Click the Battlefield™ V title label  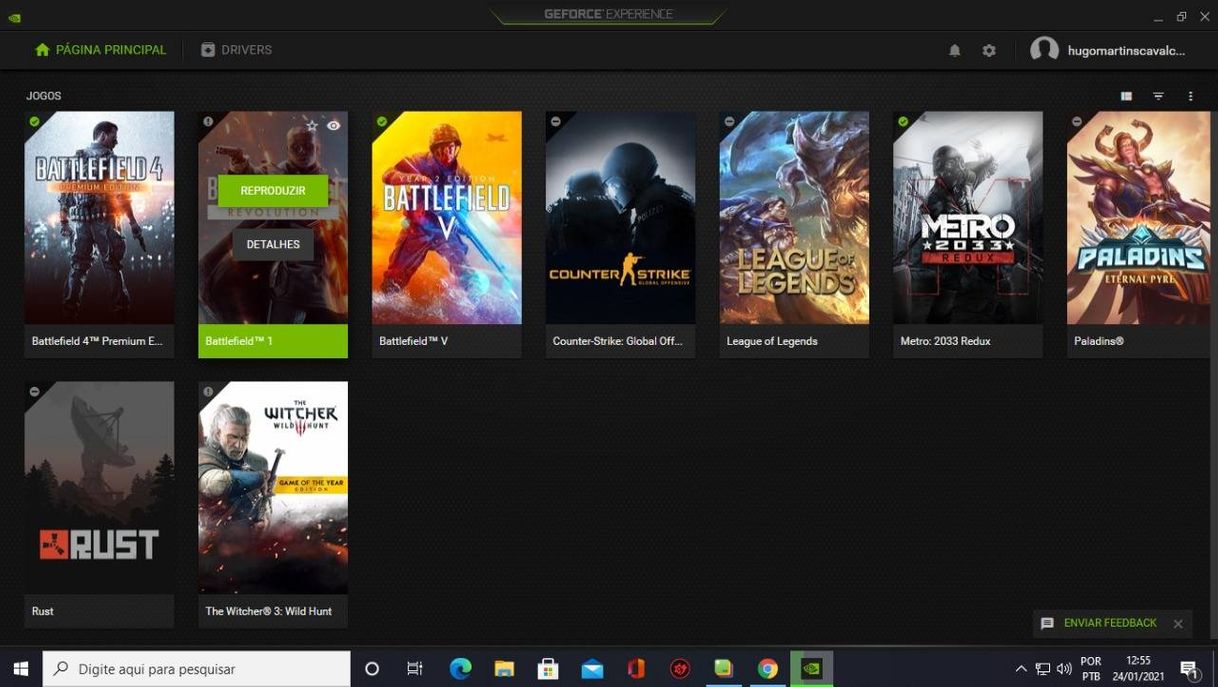[x=413, y=341]
